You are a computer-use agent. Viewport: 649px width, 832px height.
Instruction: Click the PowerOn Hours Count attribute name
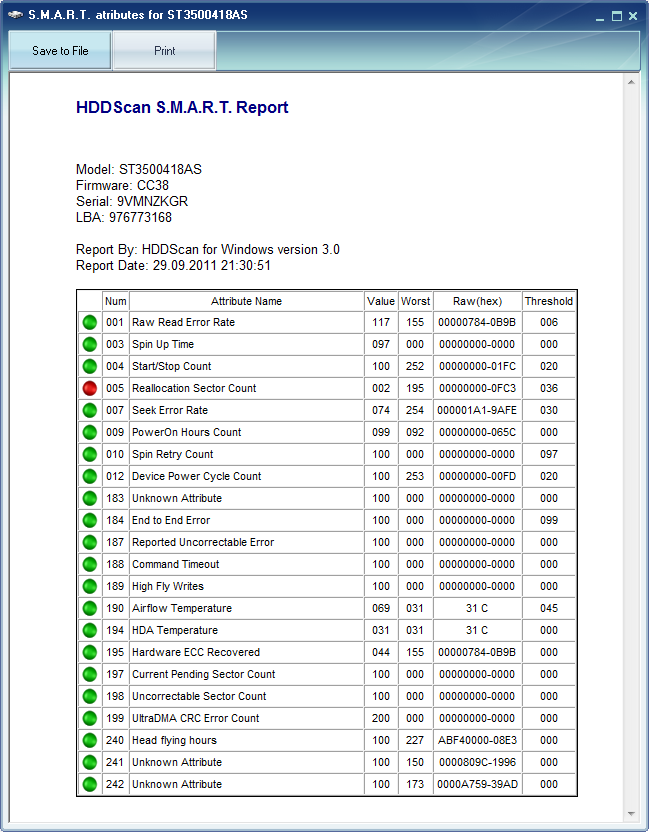click(x=187, y=432)
